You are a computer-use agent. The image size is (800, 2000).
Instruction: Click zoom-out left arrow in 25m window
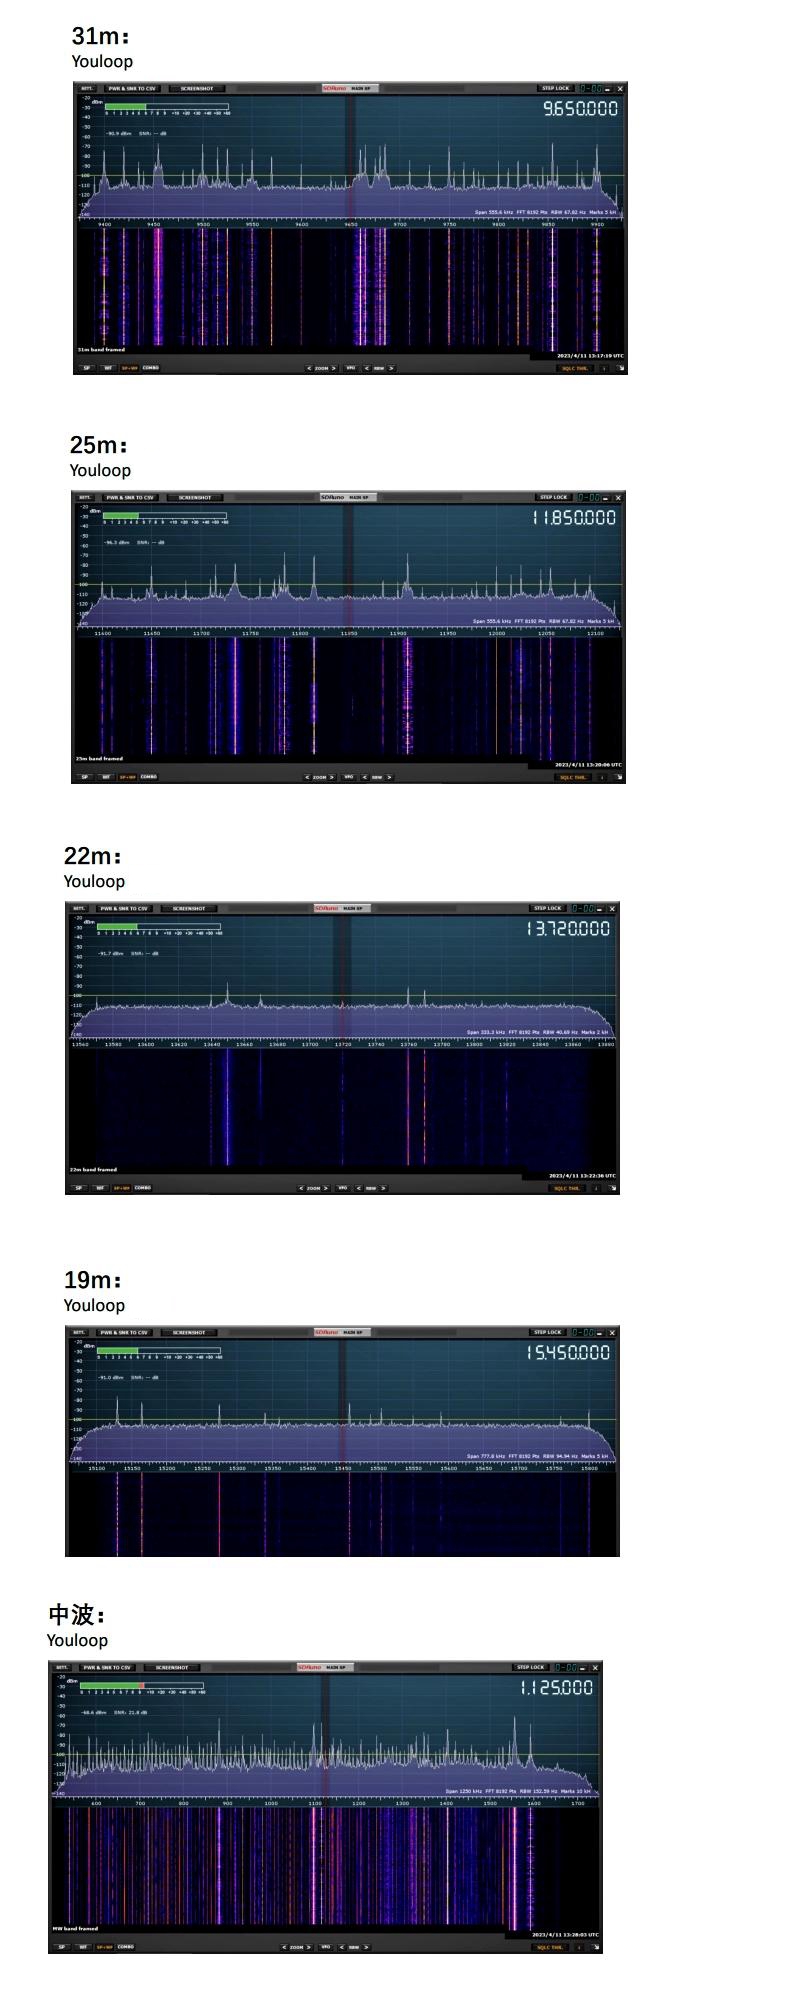[307, 777]
